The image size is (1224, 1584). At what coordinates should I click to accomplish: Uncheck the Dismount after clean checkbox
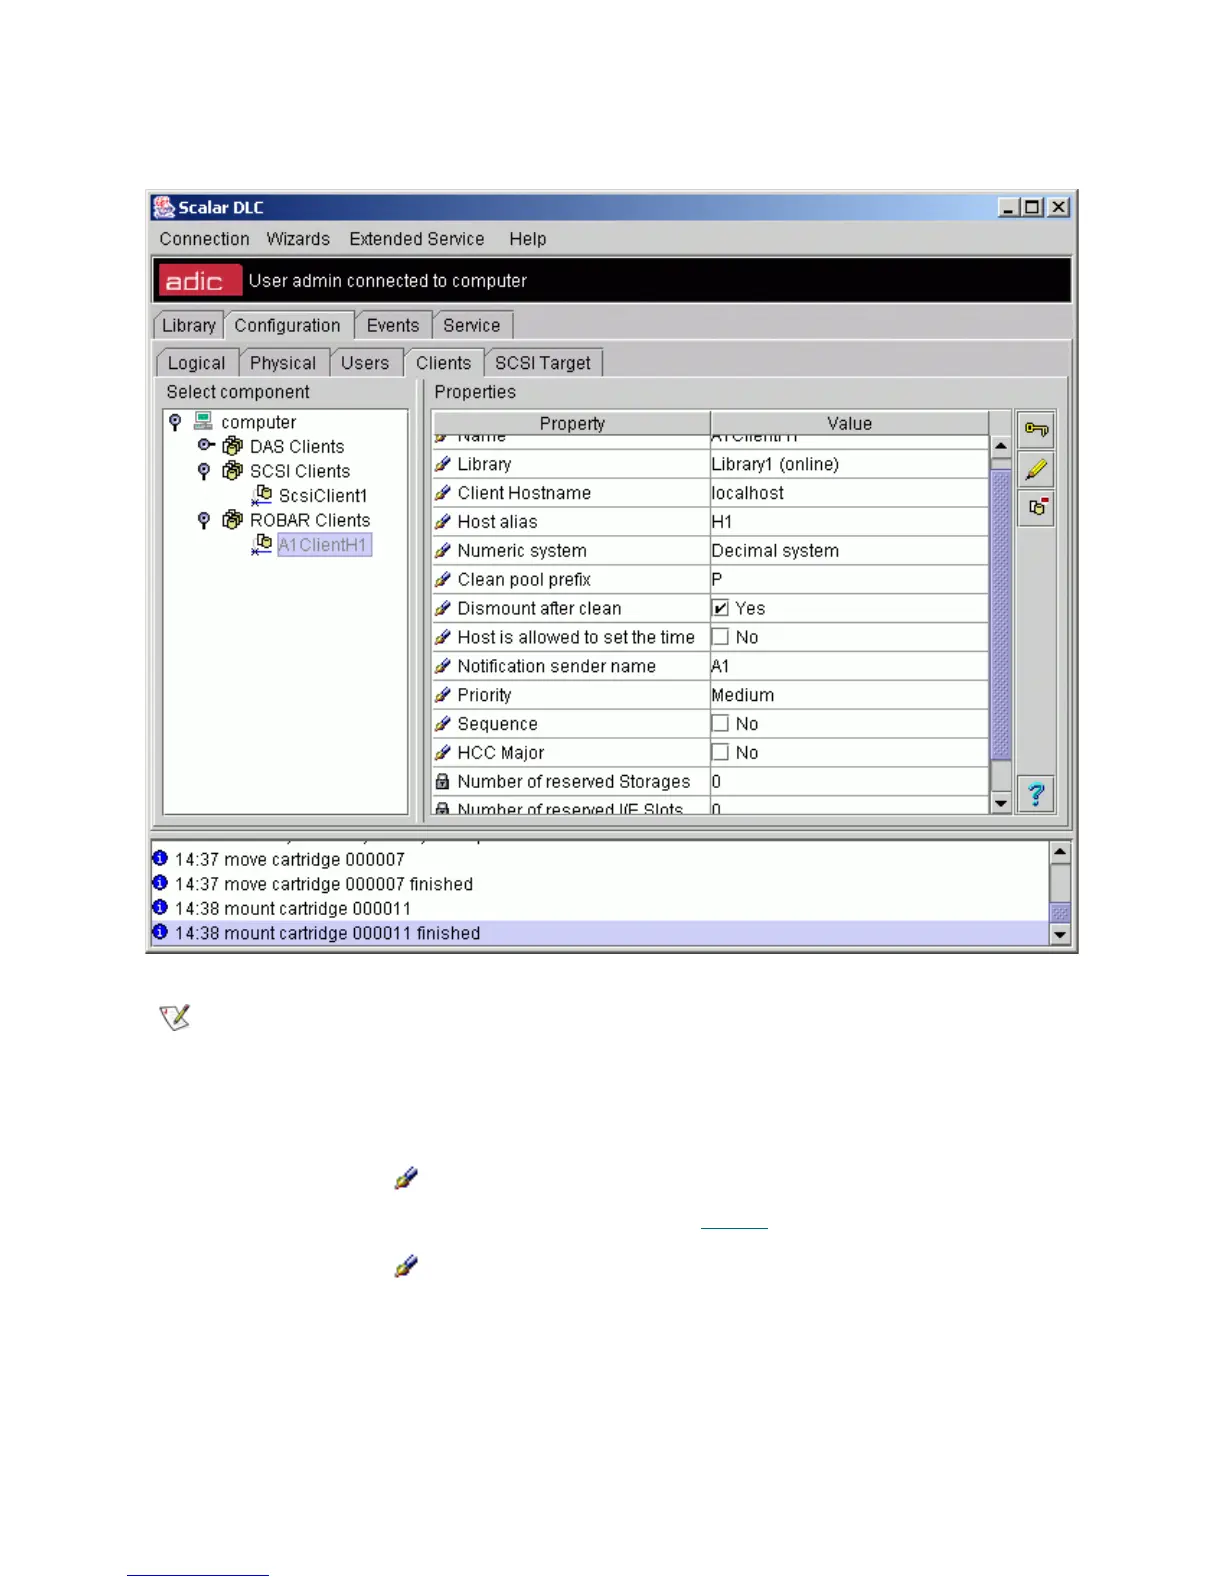[x=720, y=608]
